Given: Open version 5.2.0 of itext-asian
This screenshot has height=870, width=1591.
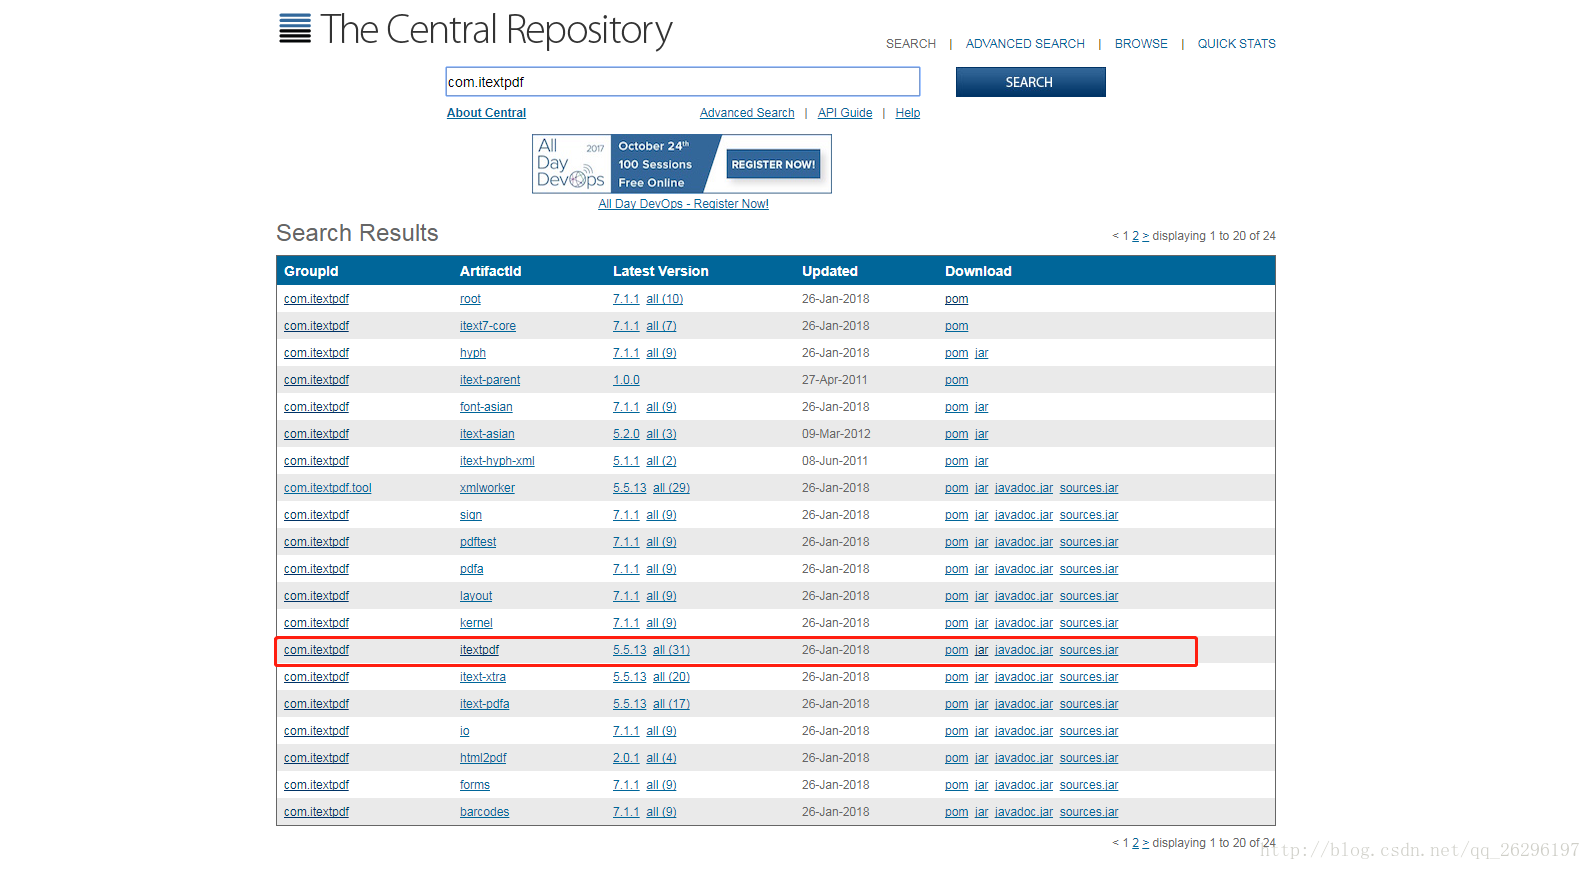Looking at the screenshot, I should pos(626,434).
